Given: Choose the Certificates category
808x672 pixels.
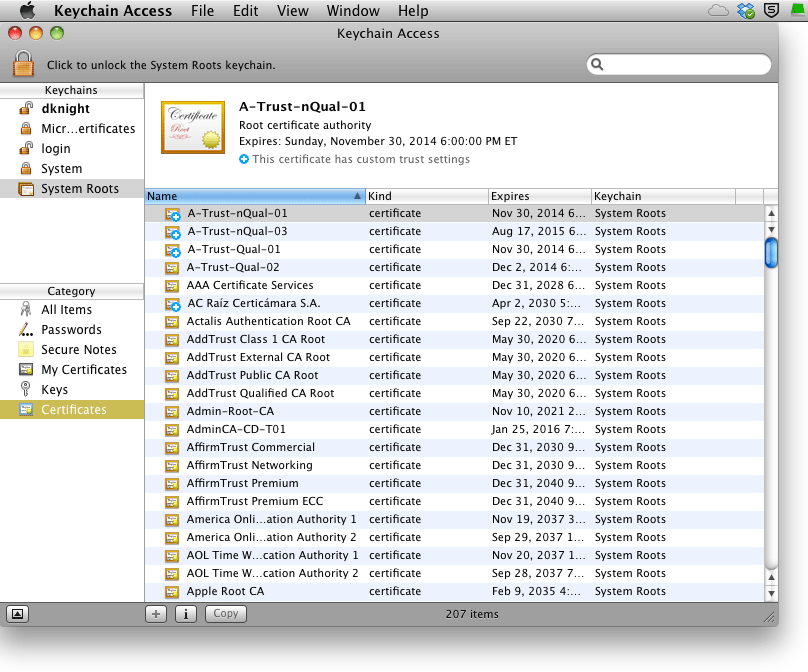Looking at the screenshot, I should tap(72, 410).
